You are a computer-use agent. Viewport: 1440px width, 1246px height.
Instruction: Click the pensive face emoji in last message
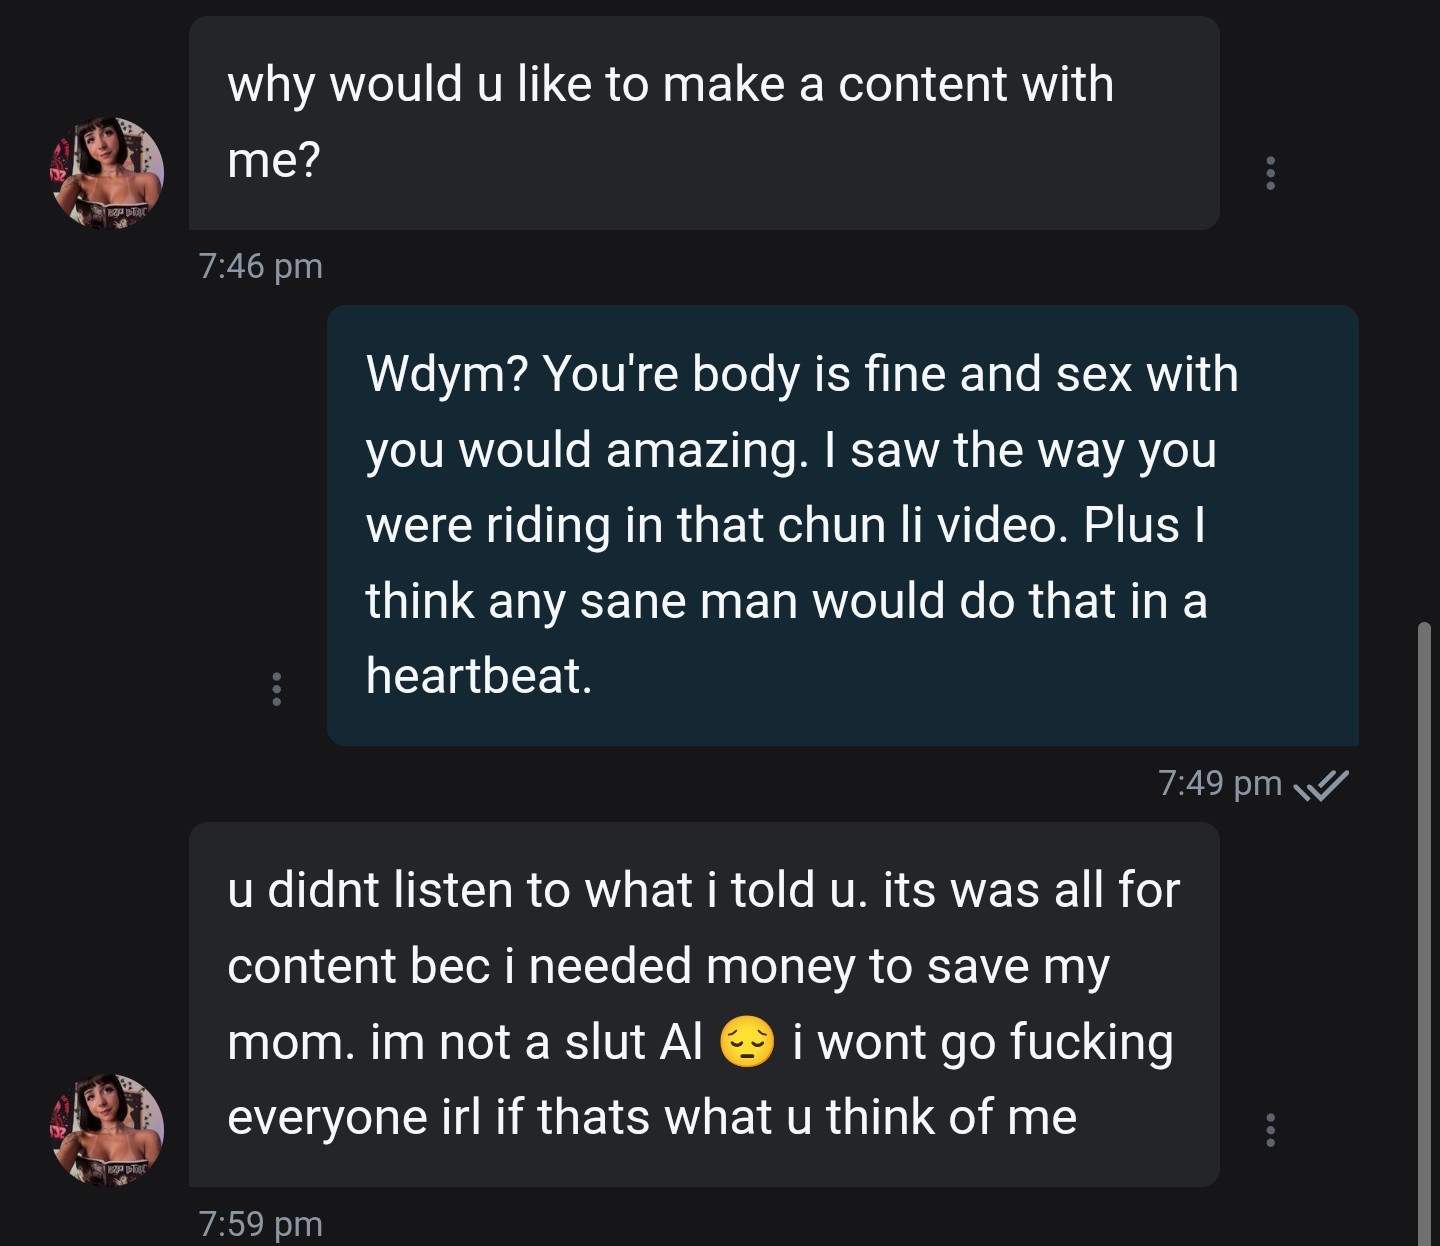point(747,1042)
